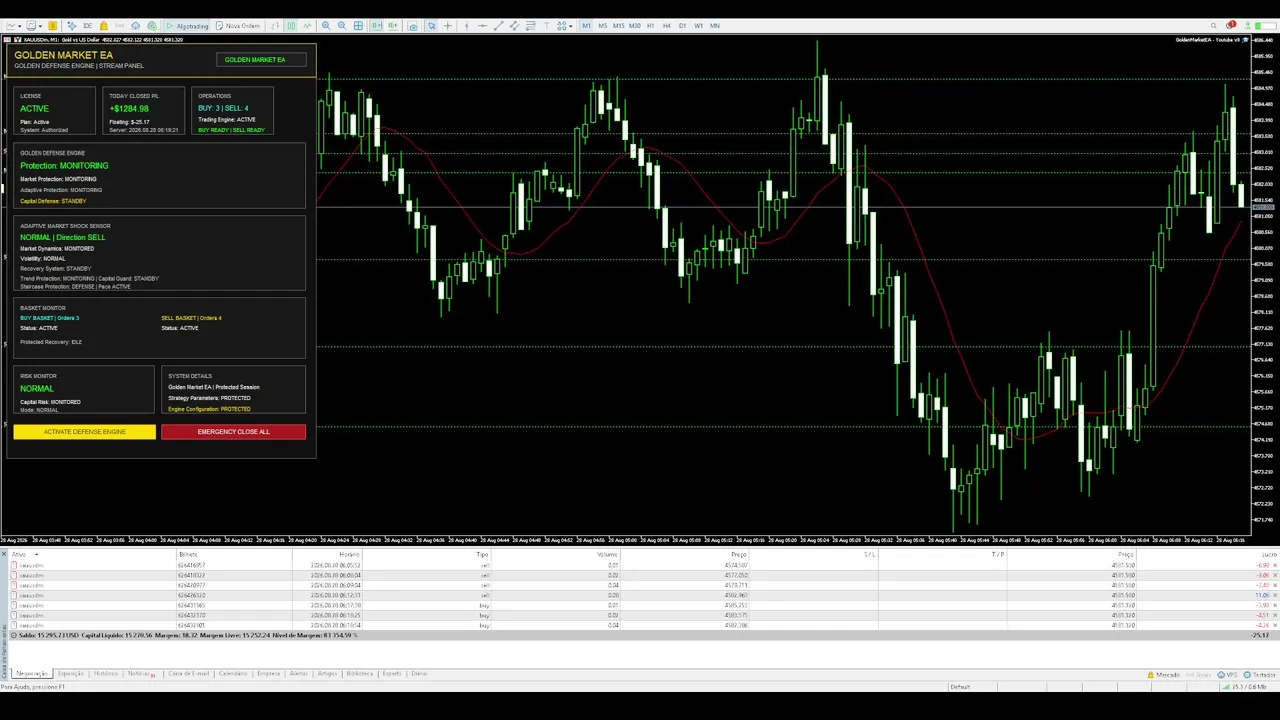The image size is (1280, 720).
Task: Select the W1 timeframe
Action: point(698,26)
